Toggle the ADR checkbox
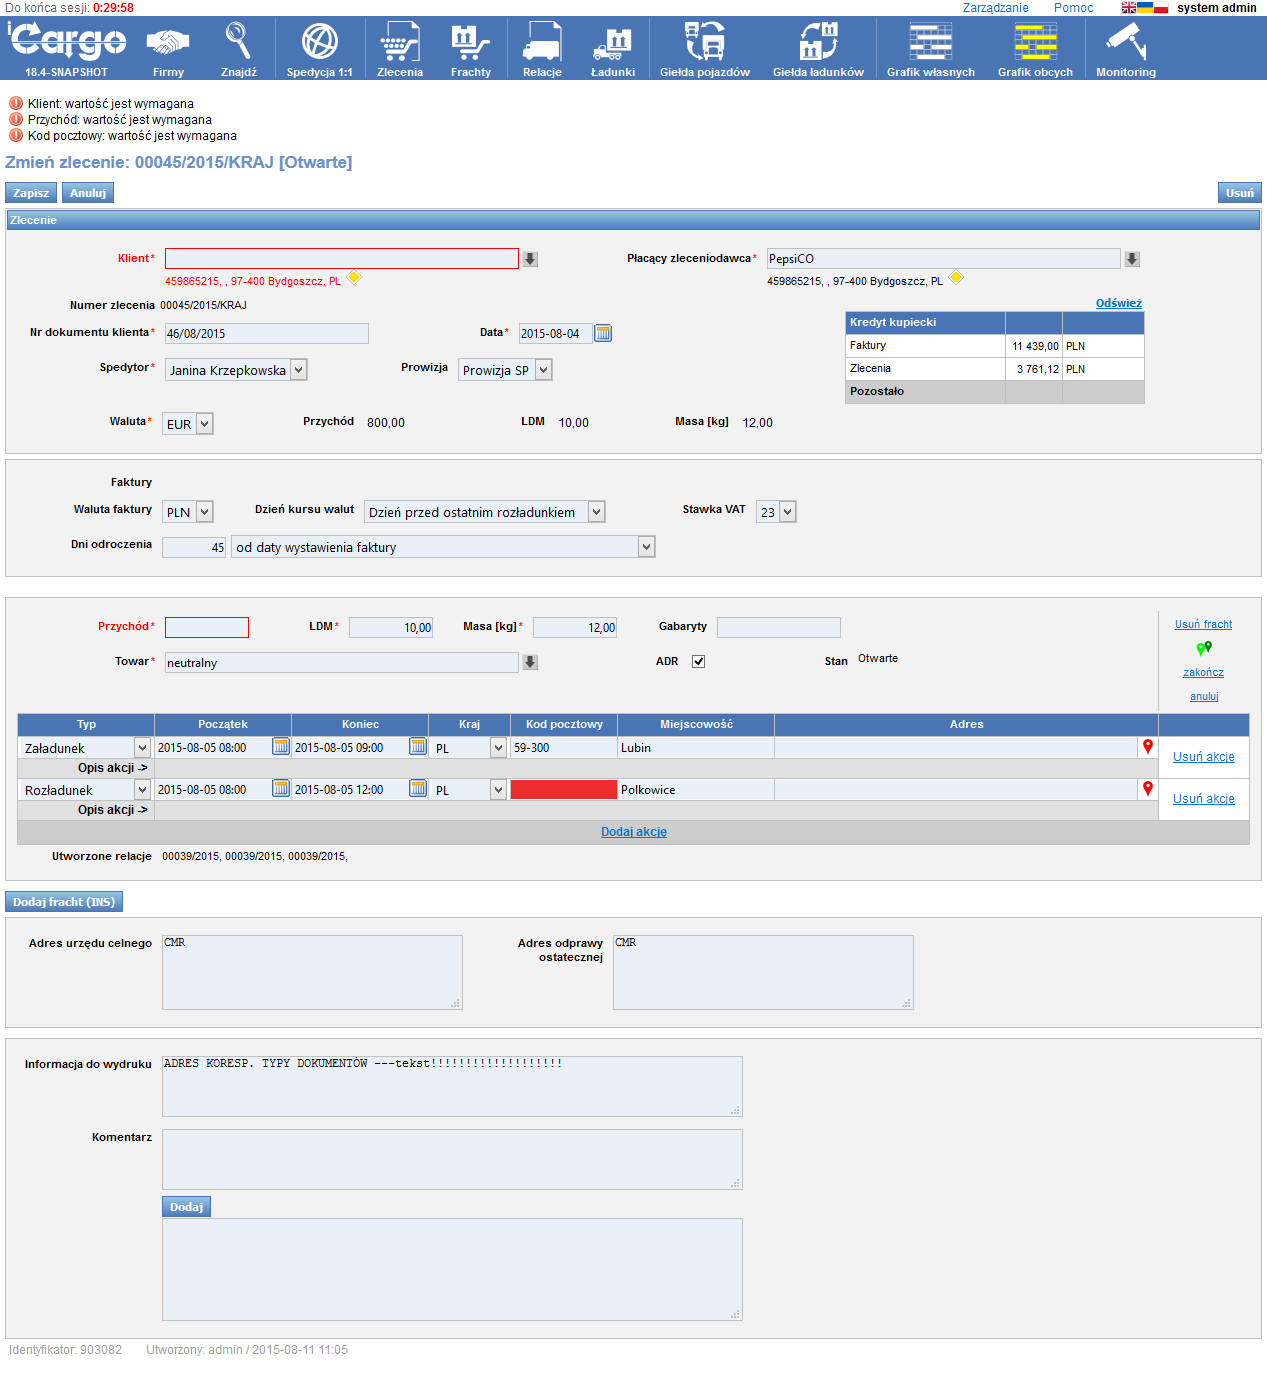 tap(698, 661)
